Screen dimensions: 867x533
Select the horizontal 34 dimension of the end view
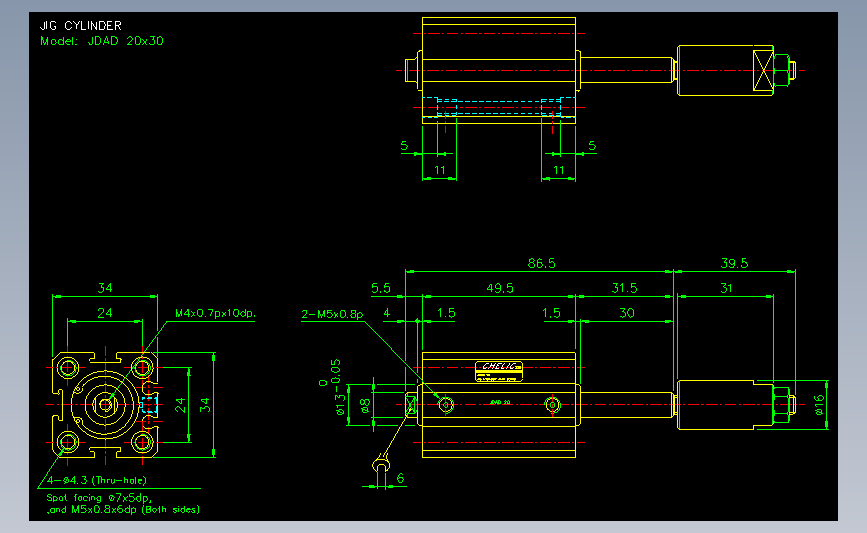(x=105, y=288)
